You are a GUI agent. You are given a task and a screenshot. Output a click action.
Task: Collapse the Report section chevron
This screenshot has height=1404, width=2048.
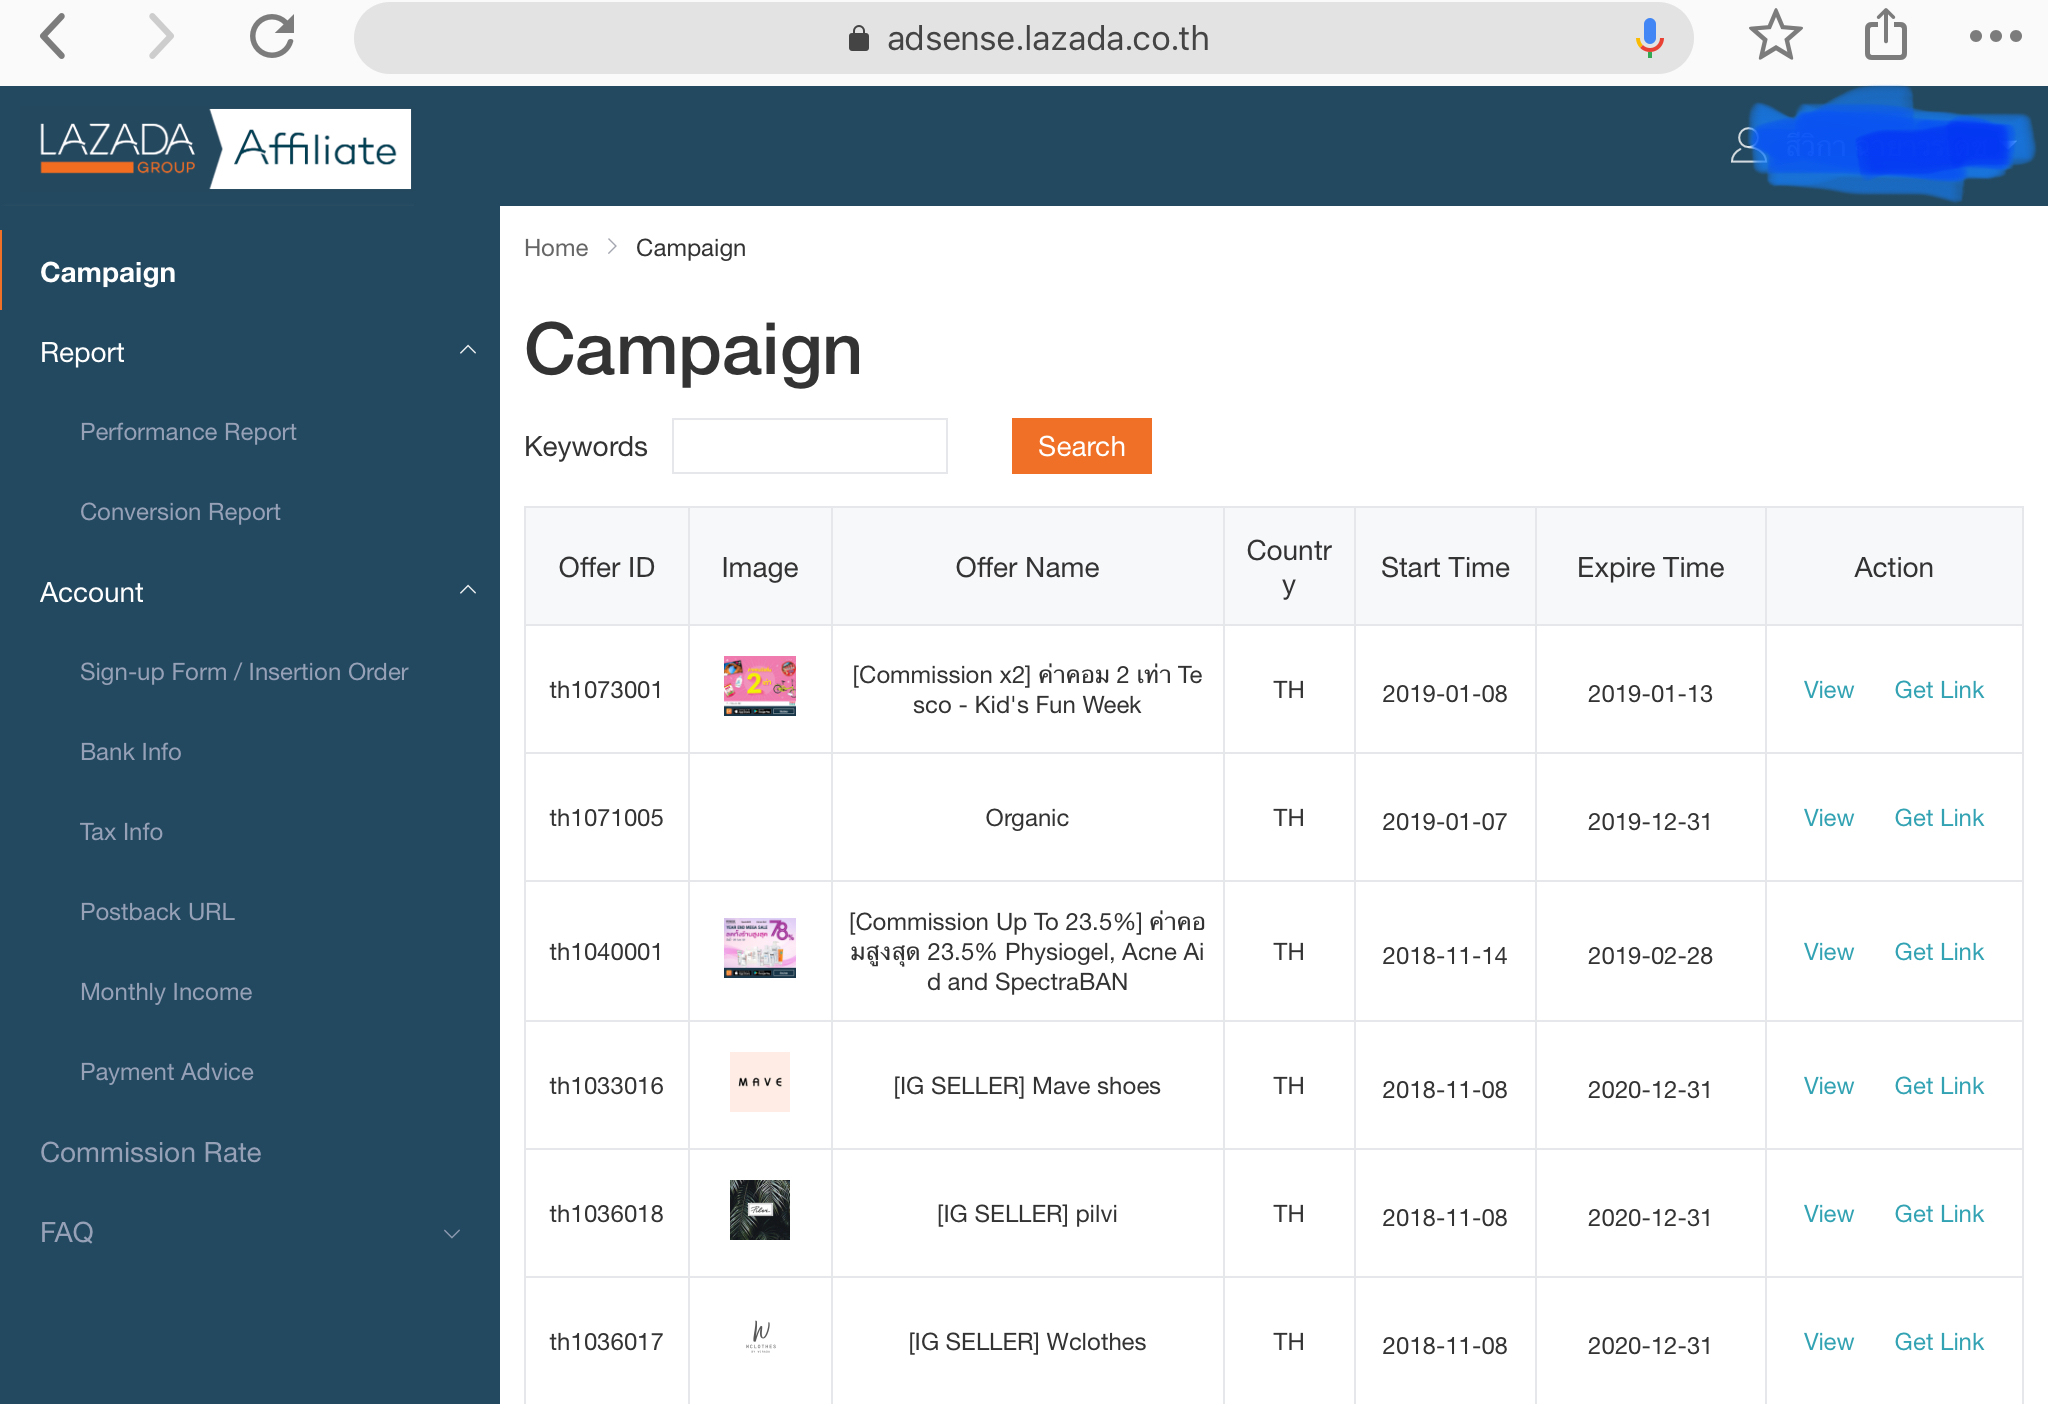(467, 351)
